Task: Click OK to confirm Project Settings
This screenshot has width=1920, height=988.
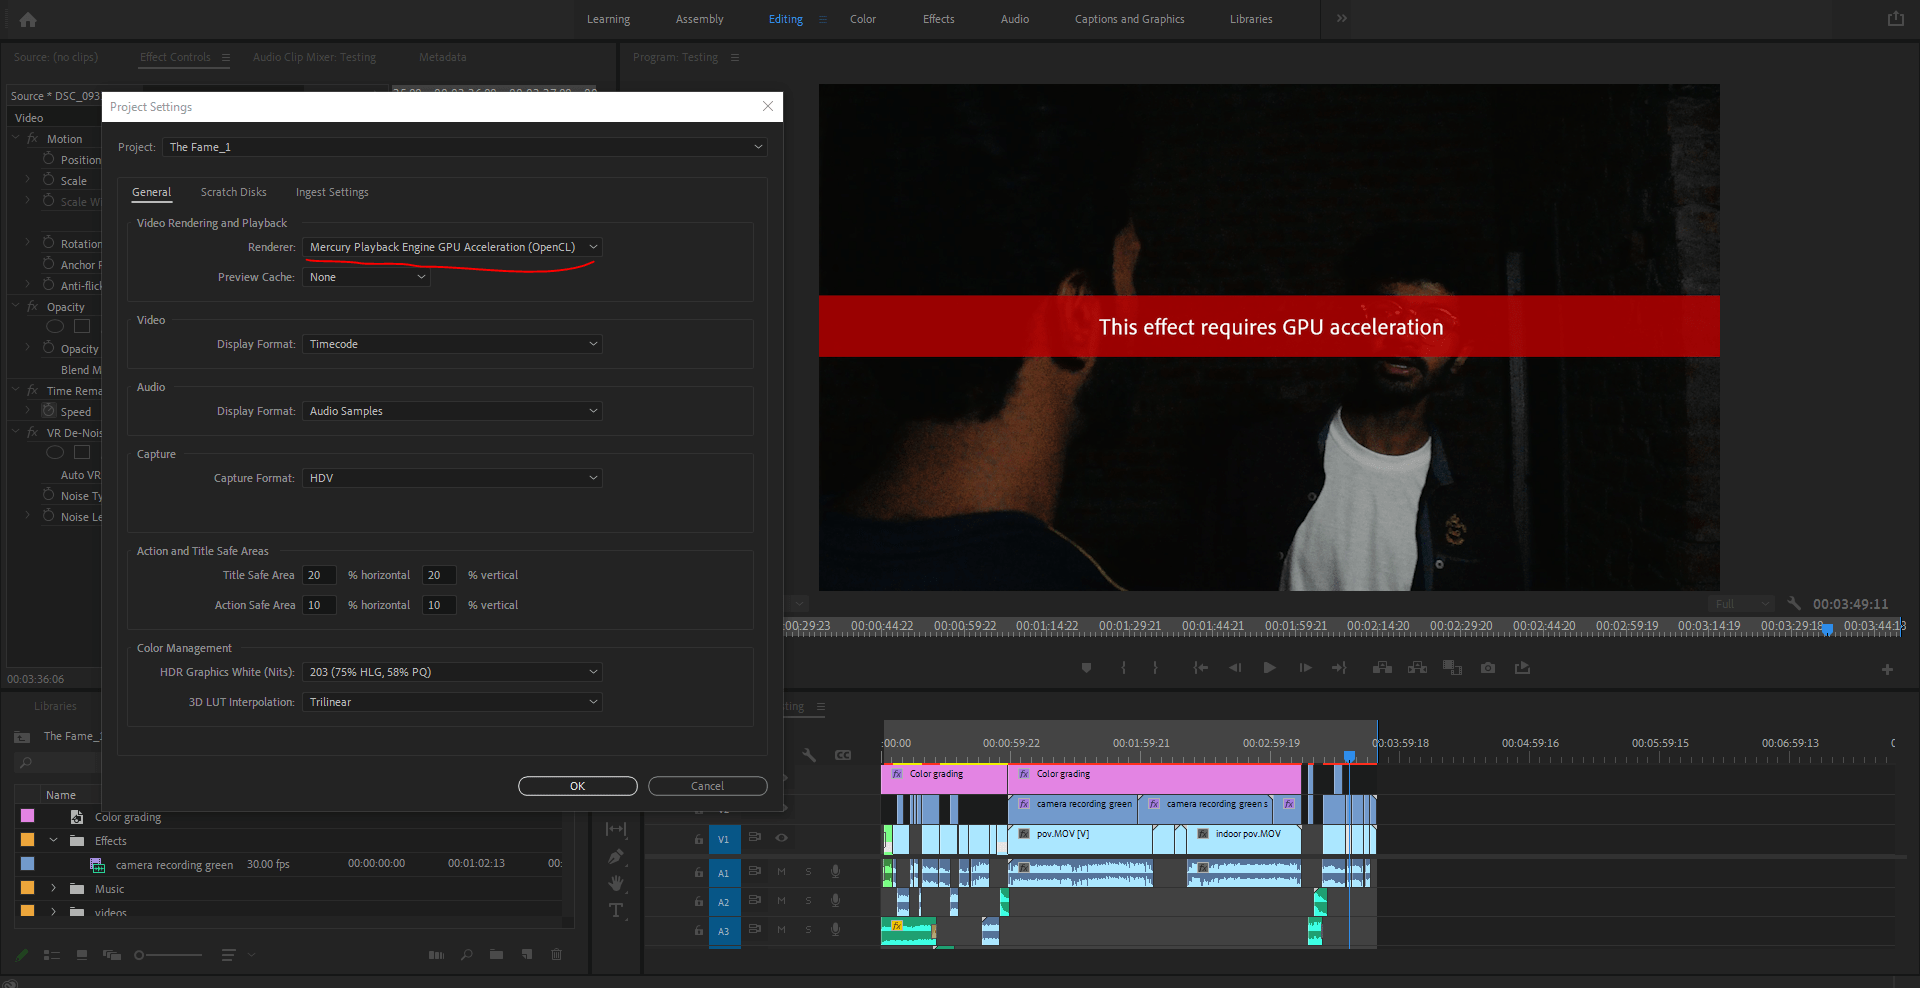Action: 577,786
